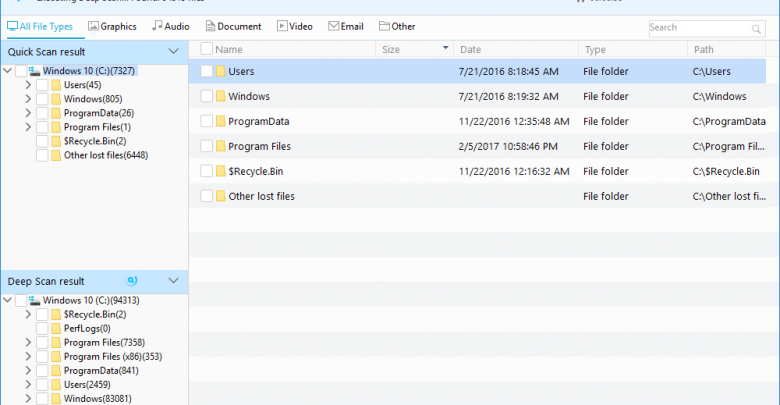Click the path C:\ProgramData

(729, 121)
